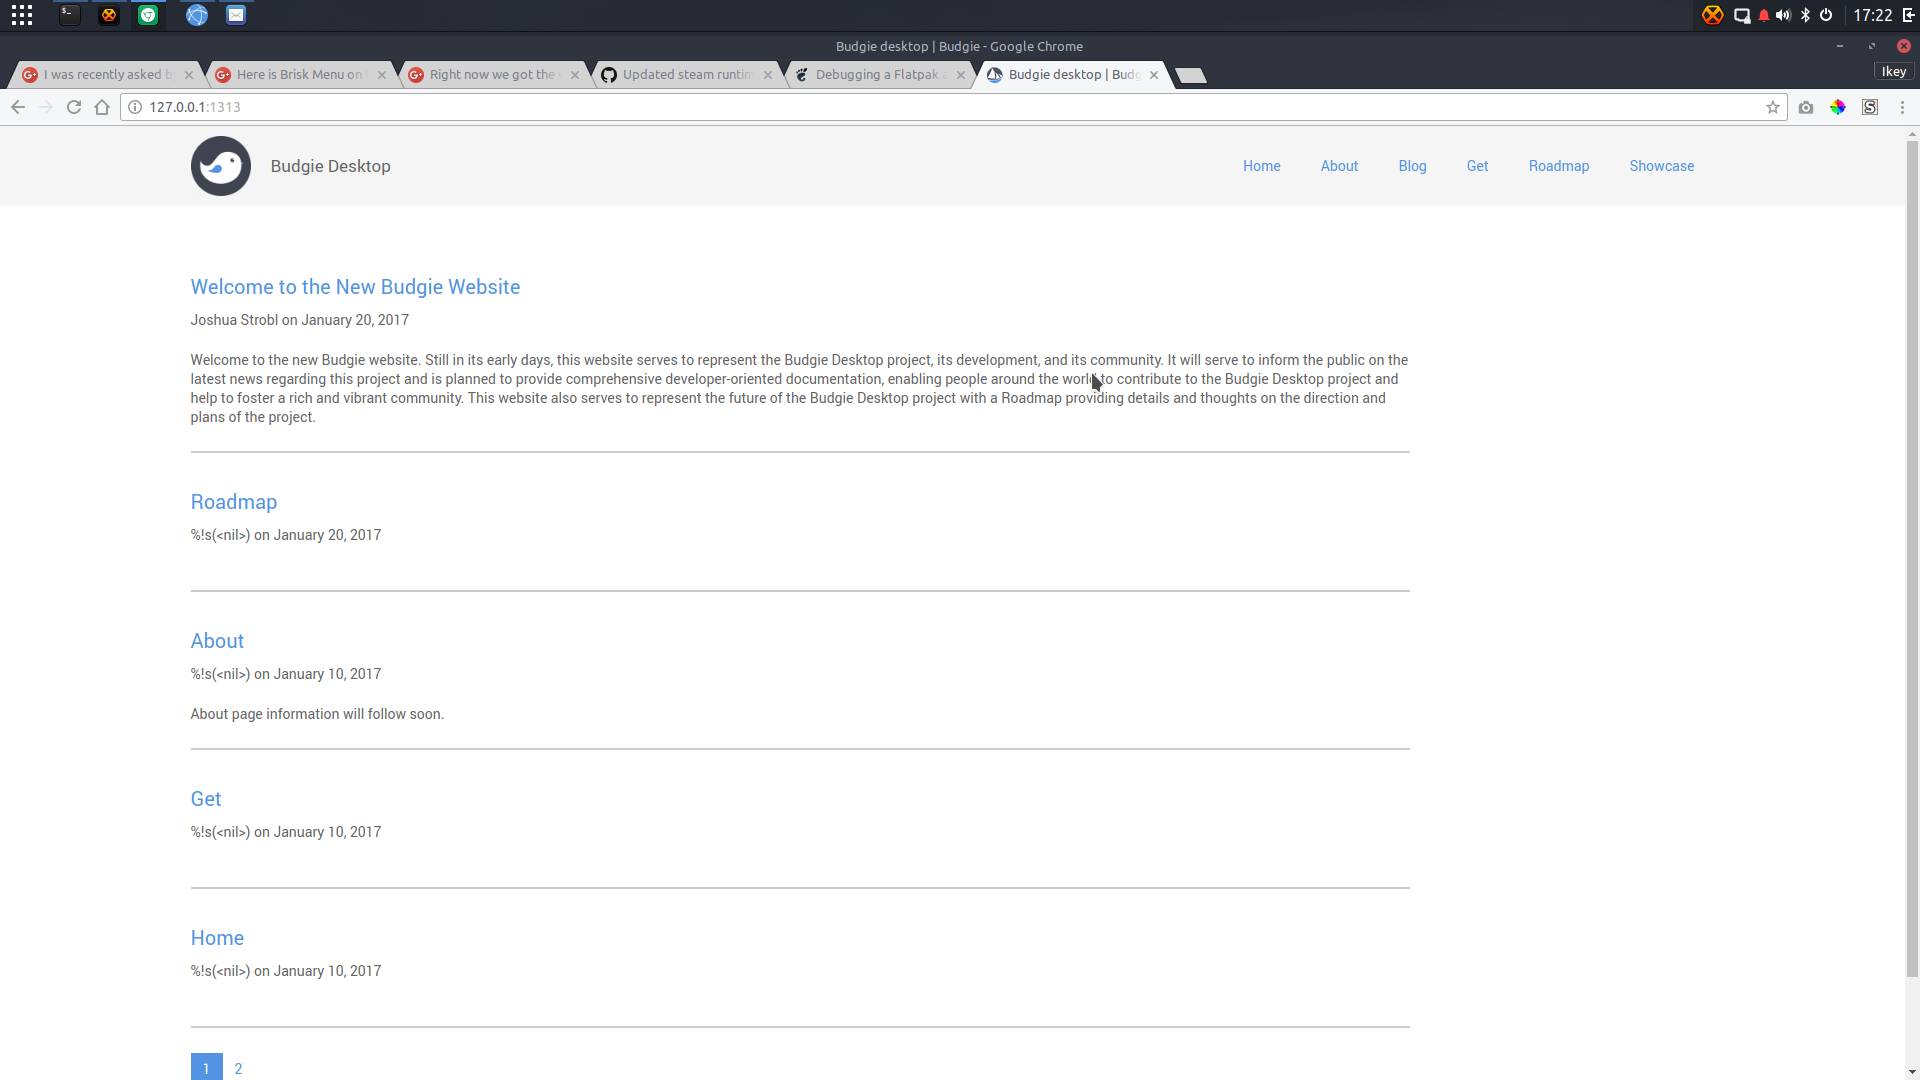1920x1080 pixels.
Task: Open the blue globe web browser launcher
Action: pos(197,15)
